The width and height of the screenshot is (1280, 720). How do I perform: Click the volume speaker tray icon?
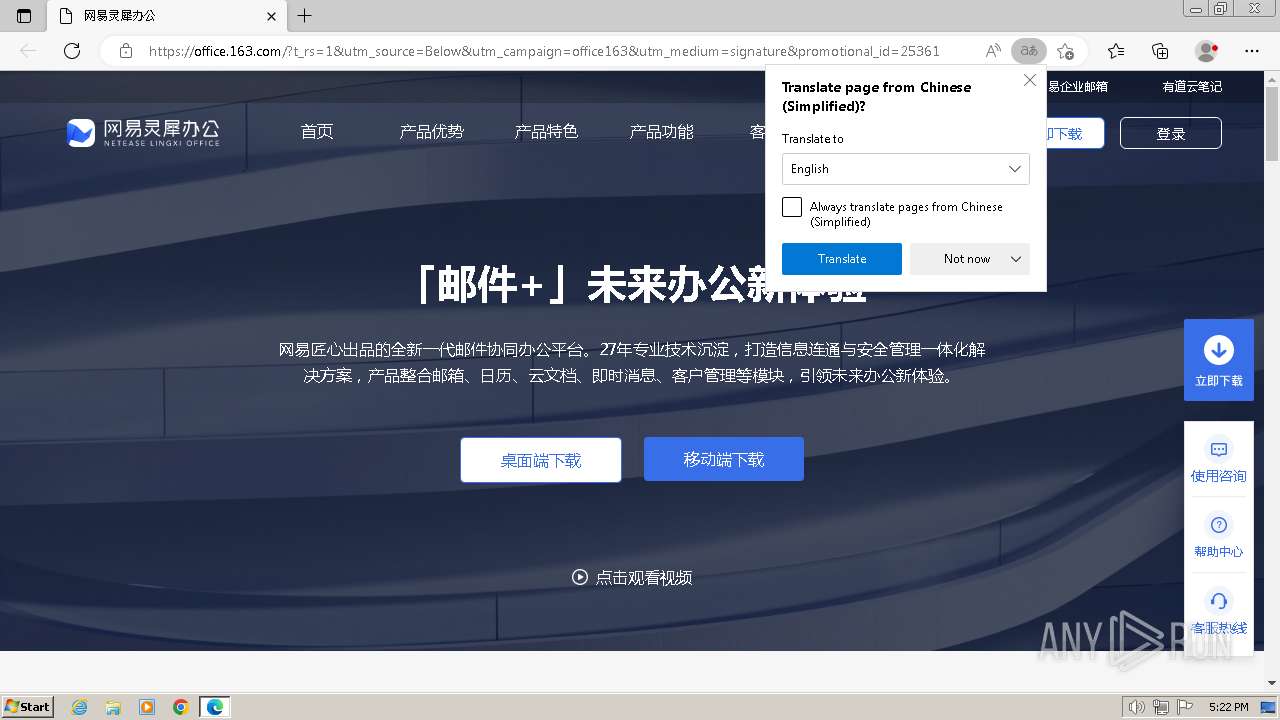point(1137,707)
